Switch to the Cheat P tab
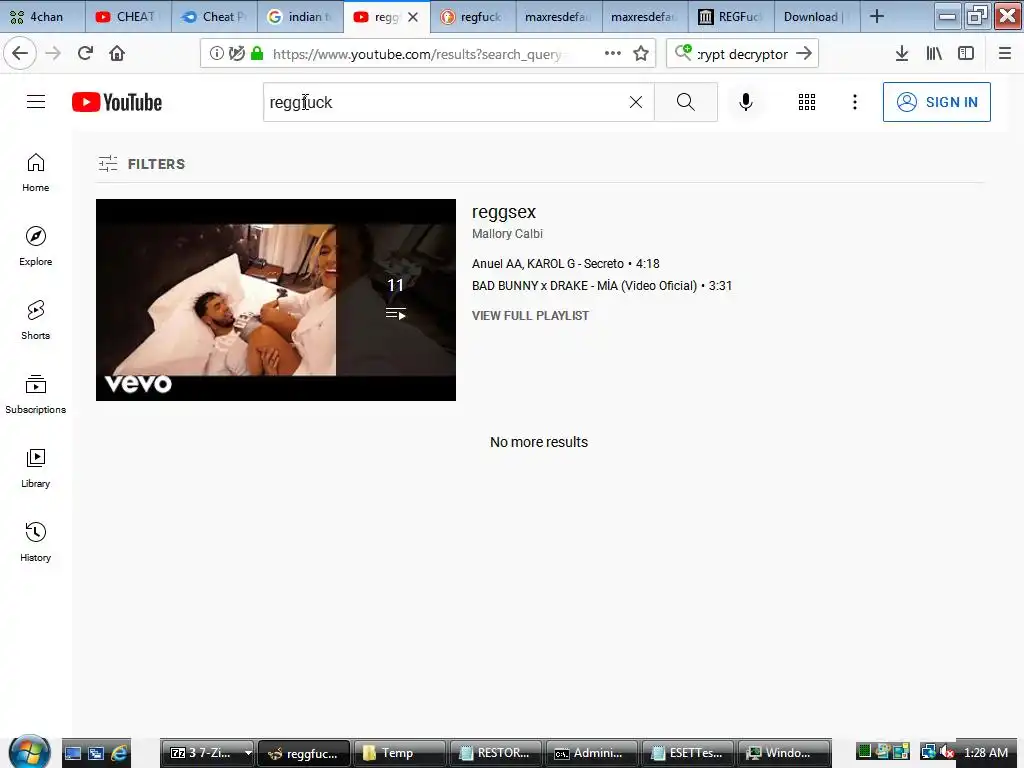Viewport: 1024px width, 768px height. [x=214, y=17]
